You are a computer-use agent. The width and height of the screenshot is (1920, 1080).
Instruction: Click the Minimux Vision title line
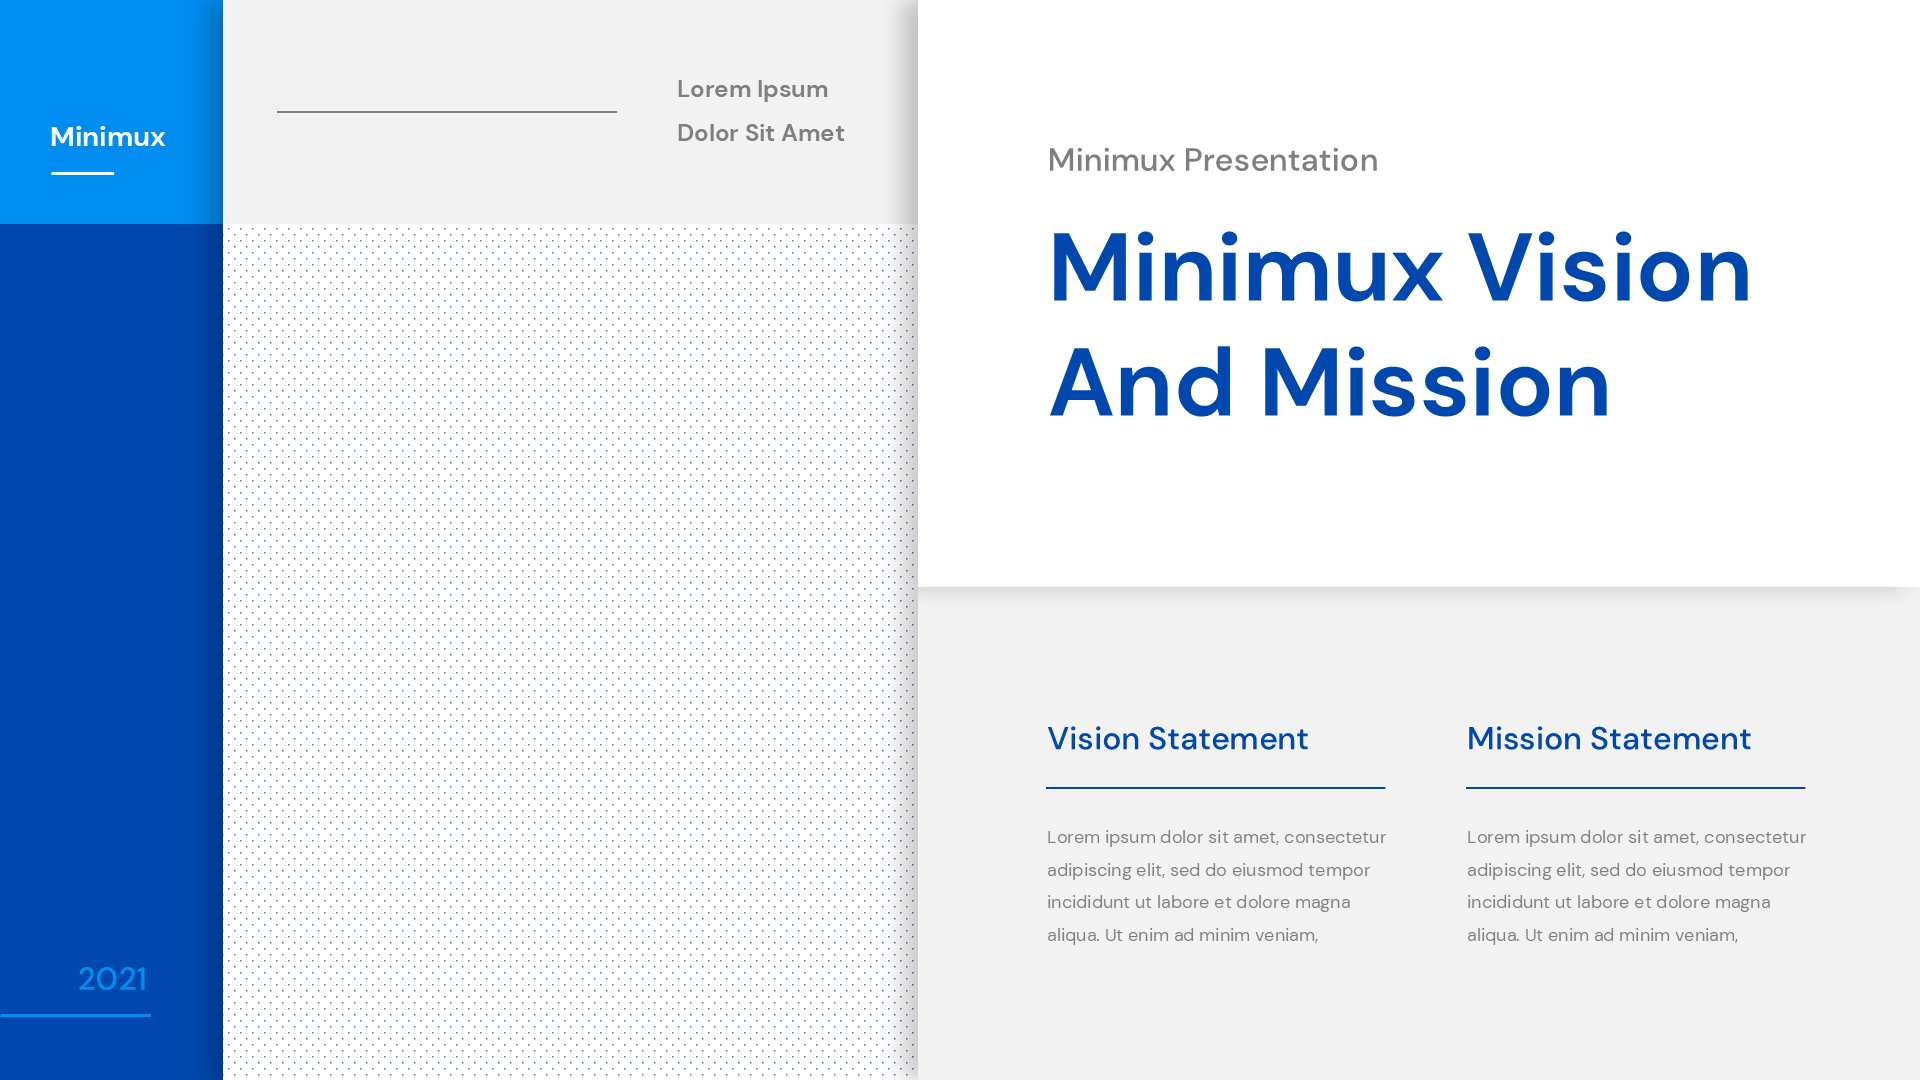1399,268
